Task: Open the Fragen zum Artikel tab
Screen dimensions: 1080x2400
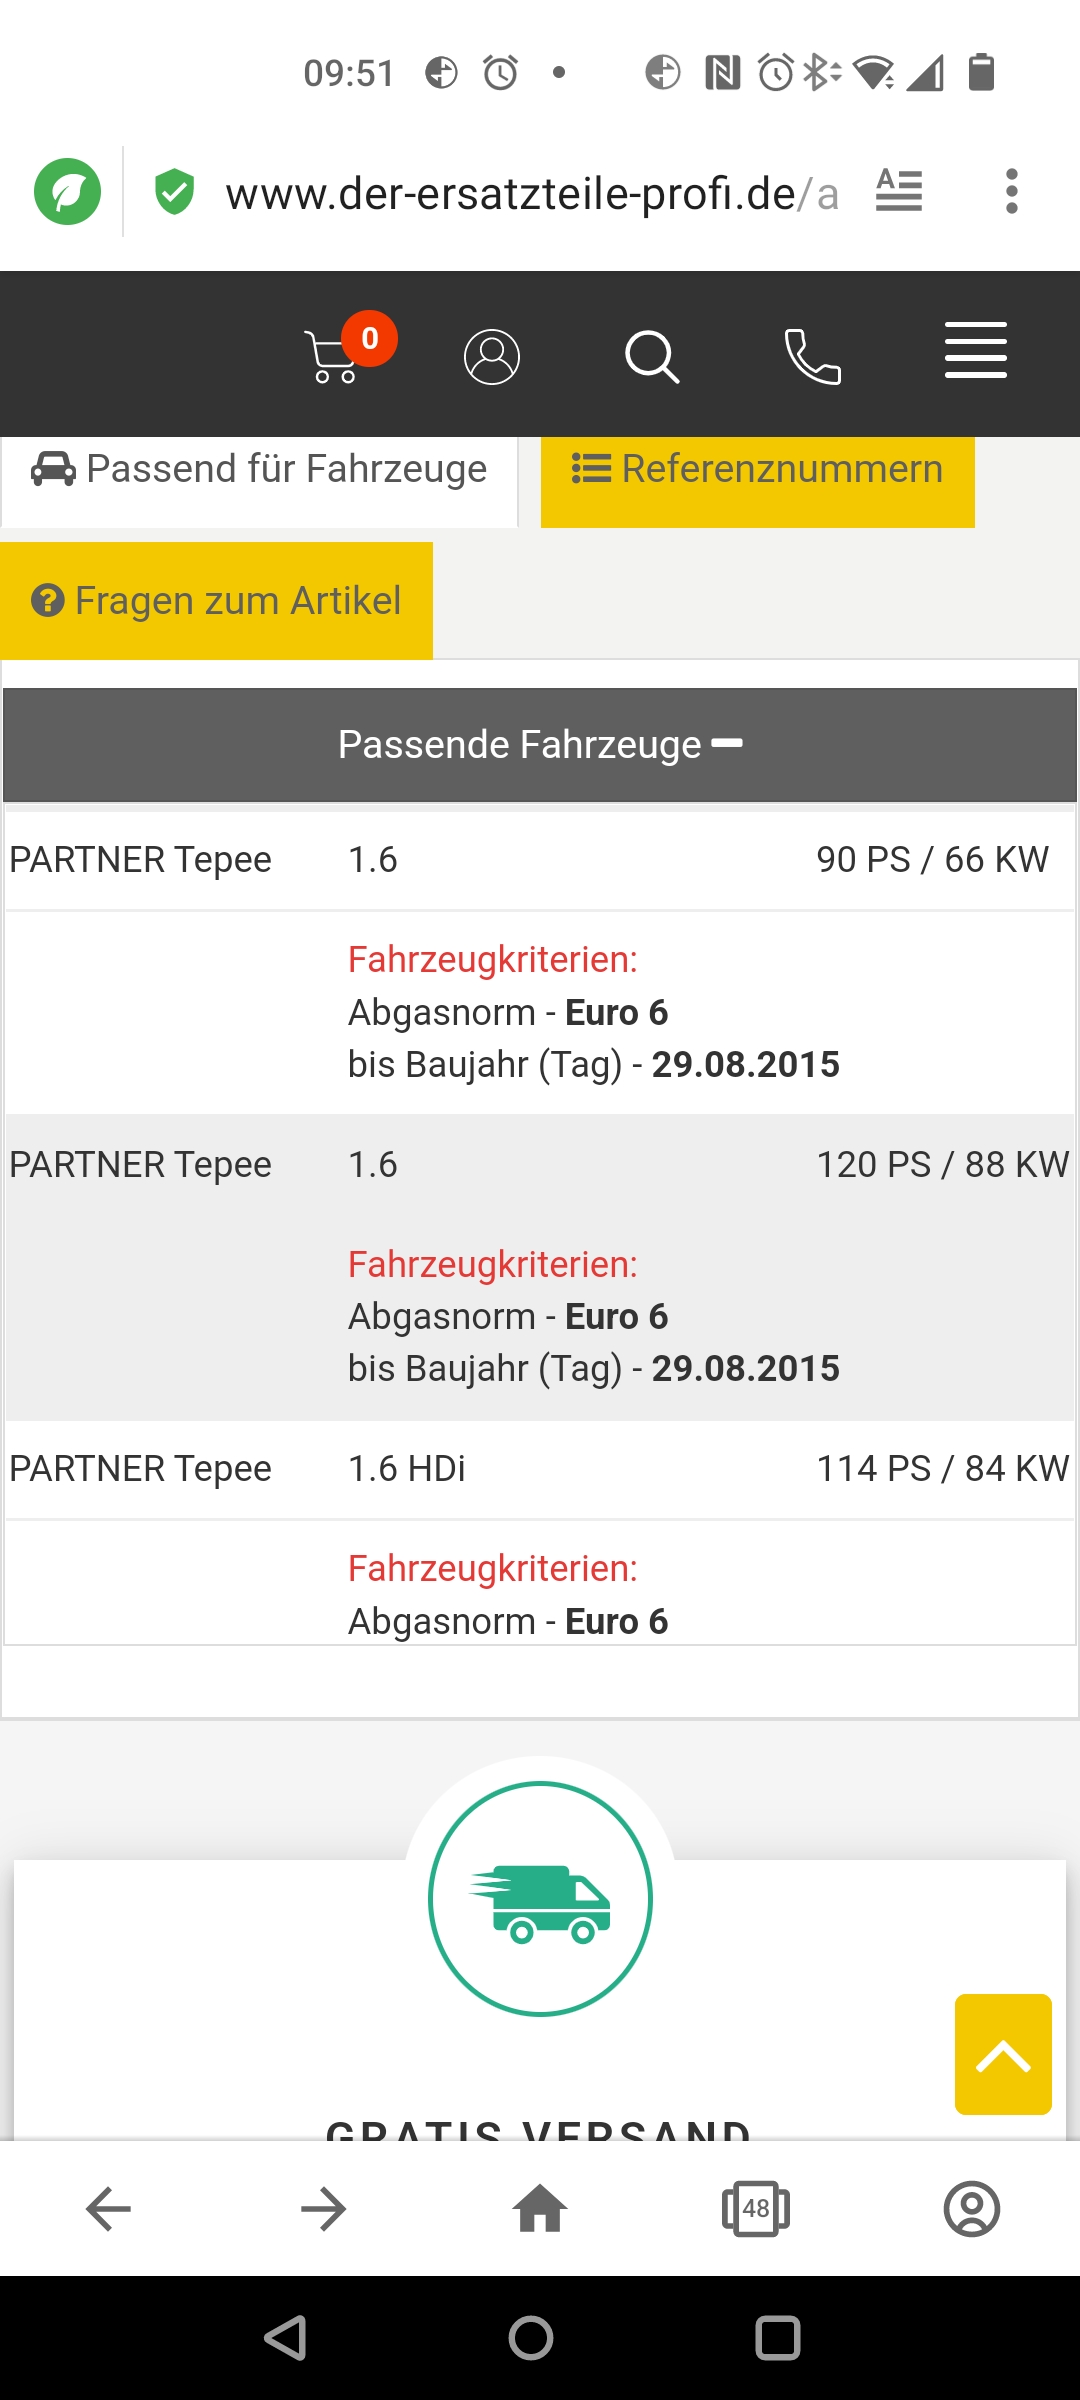Action: (x=217, y=601)
